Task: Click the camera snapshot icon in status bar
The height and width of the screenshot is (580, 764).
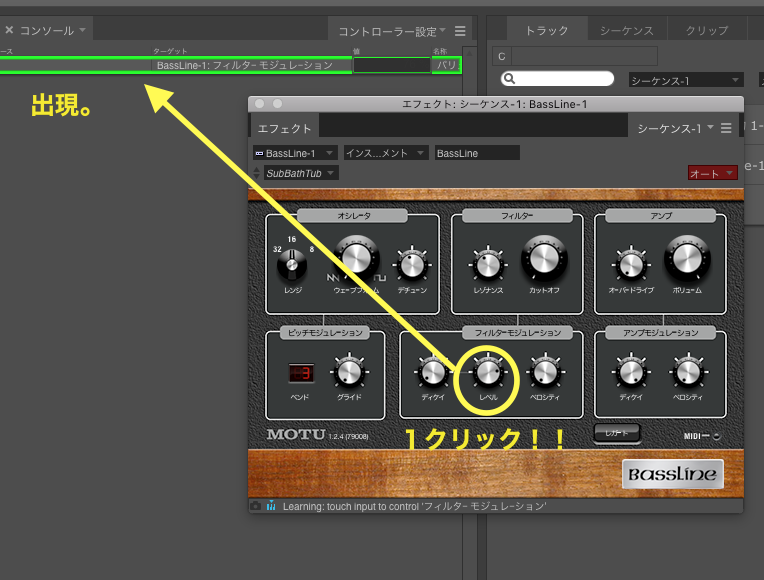Action: pyautogui.click(x=255, y=506)
